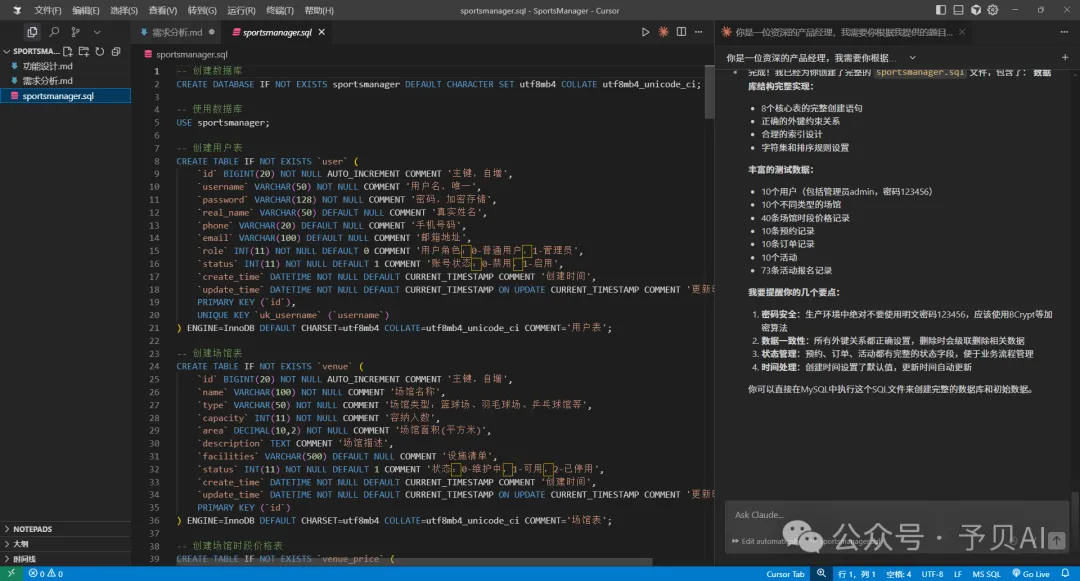The width and height of the screenshot is (1080, 581).
Task: Click the horizontal editor scrollbar
Action: click(x=413, y=562)
